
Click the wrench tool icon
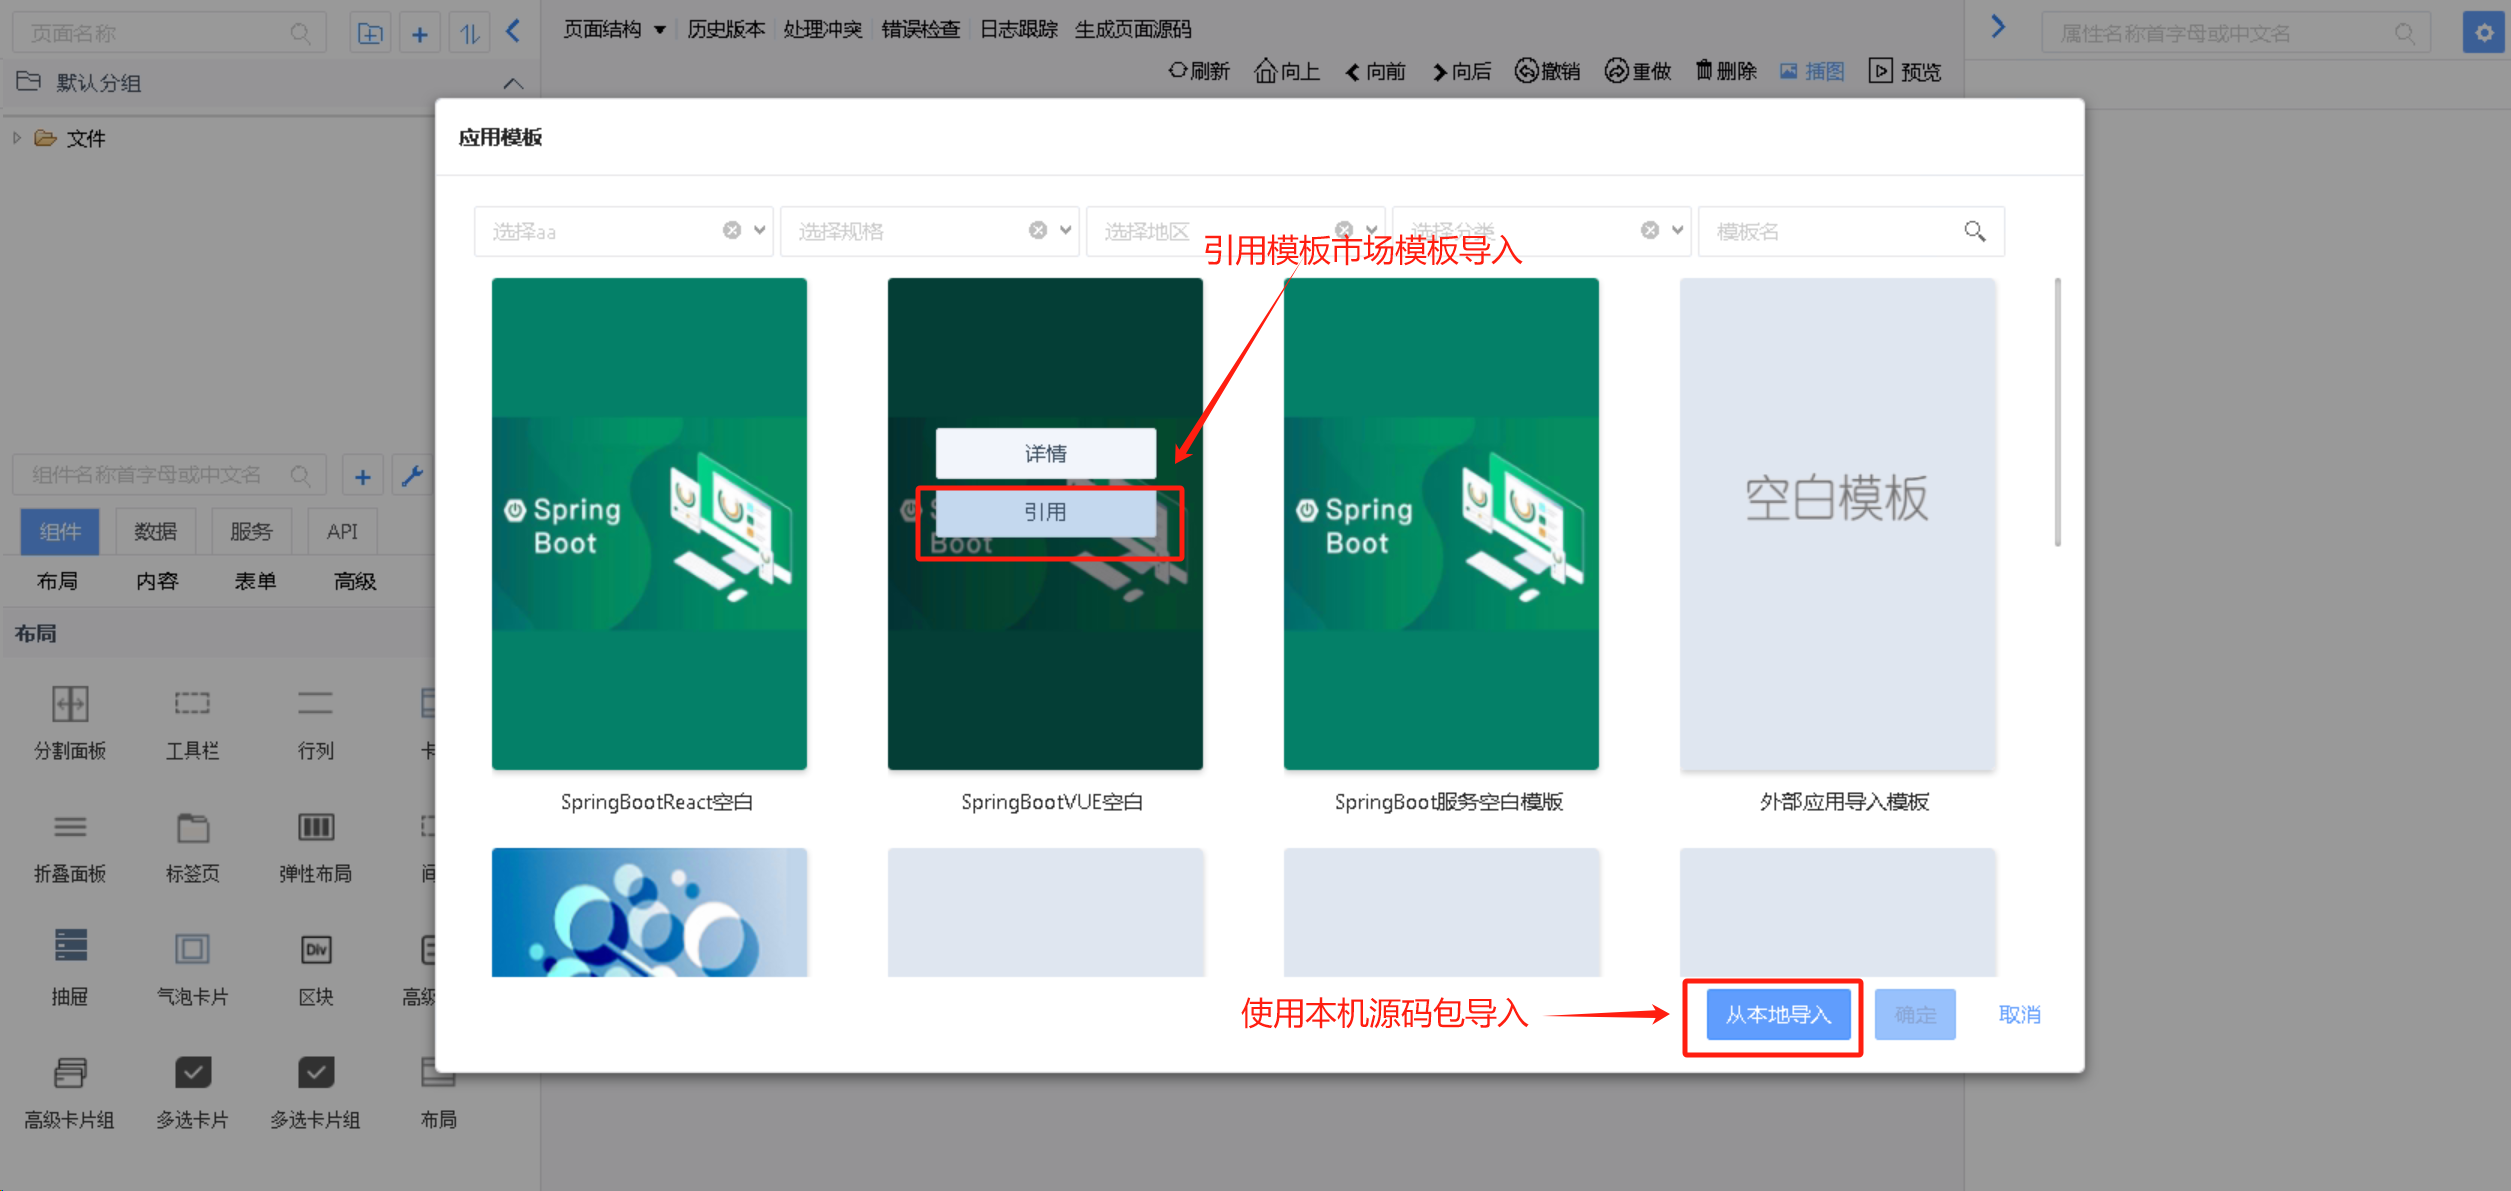coord(412,476)
